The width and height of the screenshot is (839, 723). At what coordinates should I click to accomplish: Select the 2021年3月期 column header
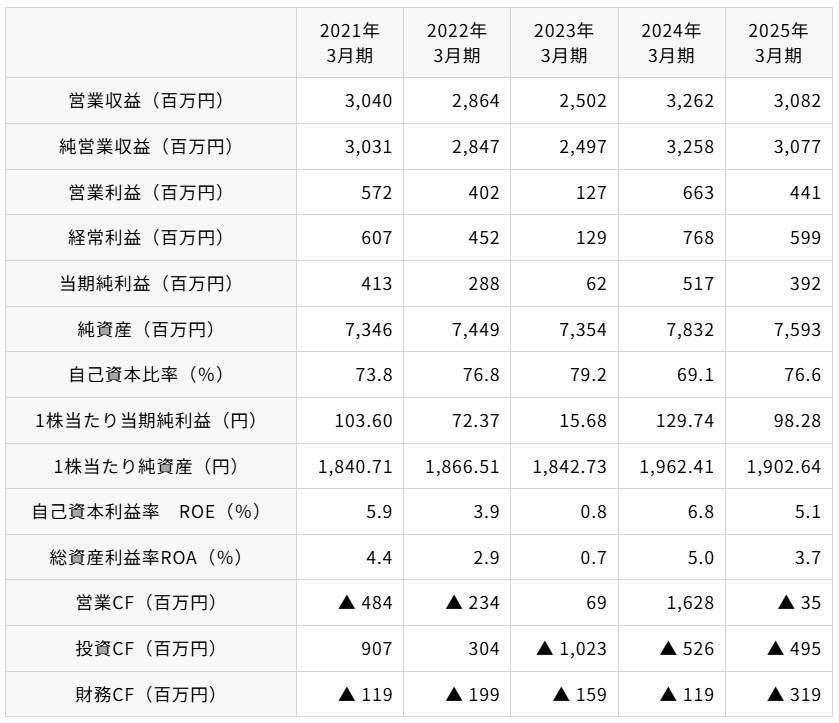click(x=349, y=43)
